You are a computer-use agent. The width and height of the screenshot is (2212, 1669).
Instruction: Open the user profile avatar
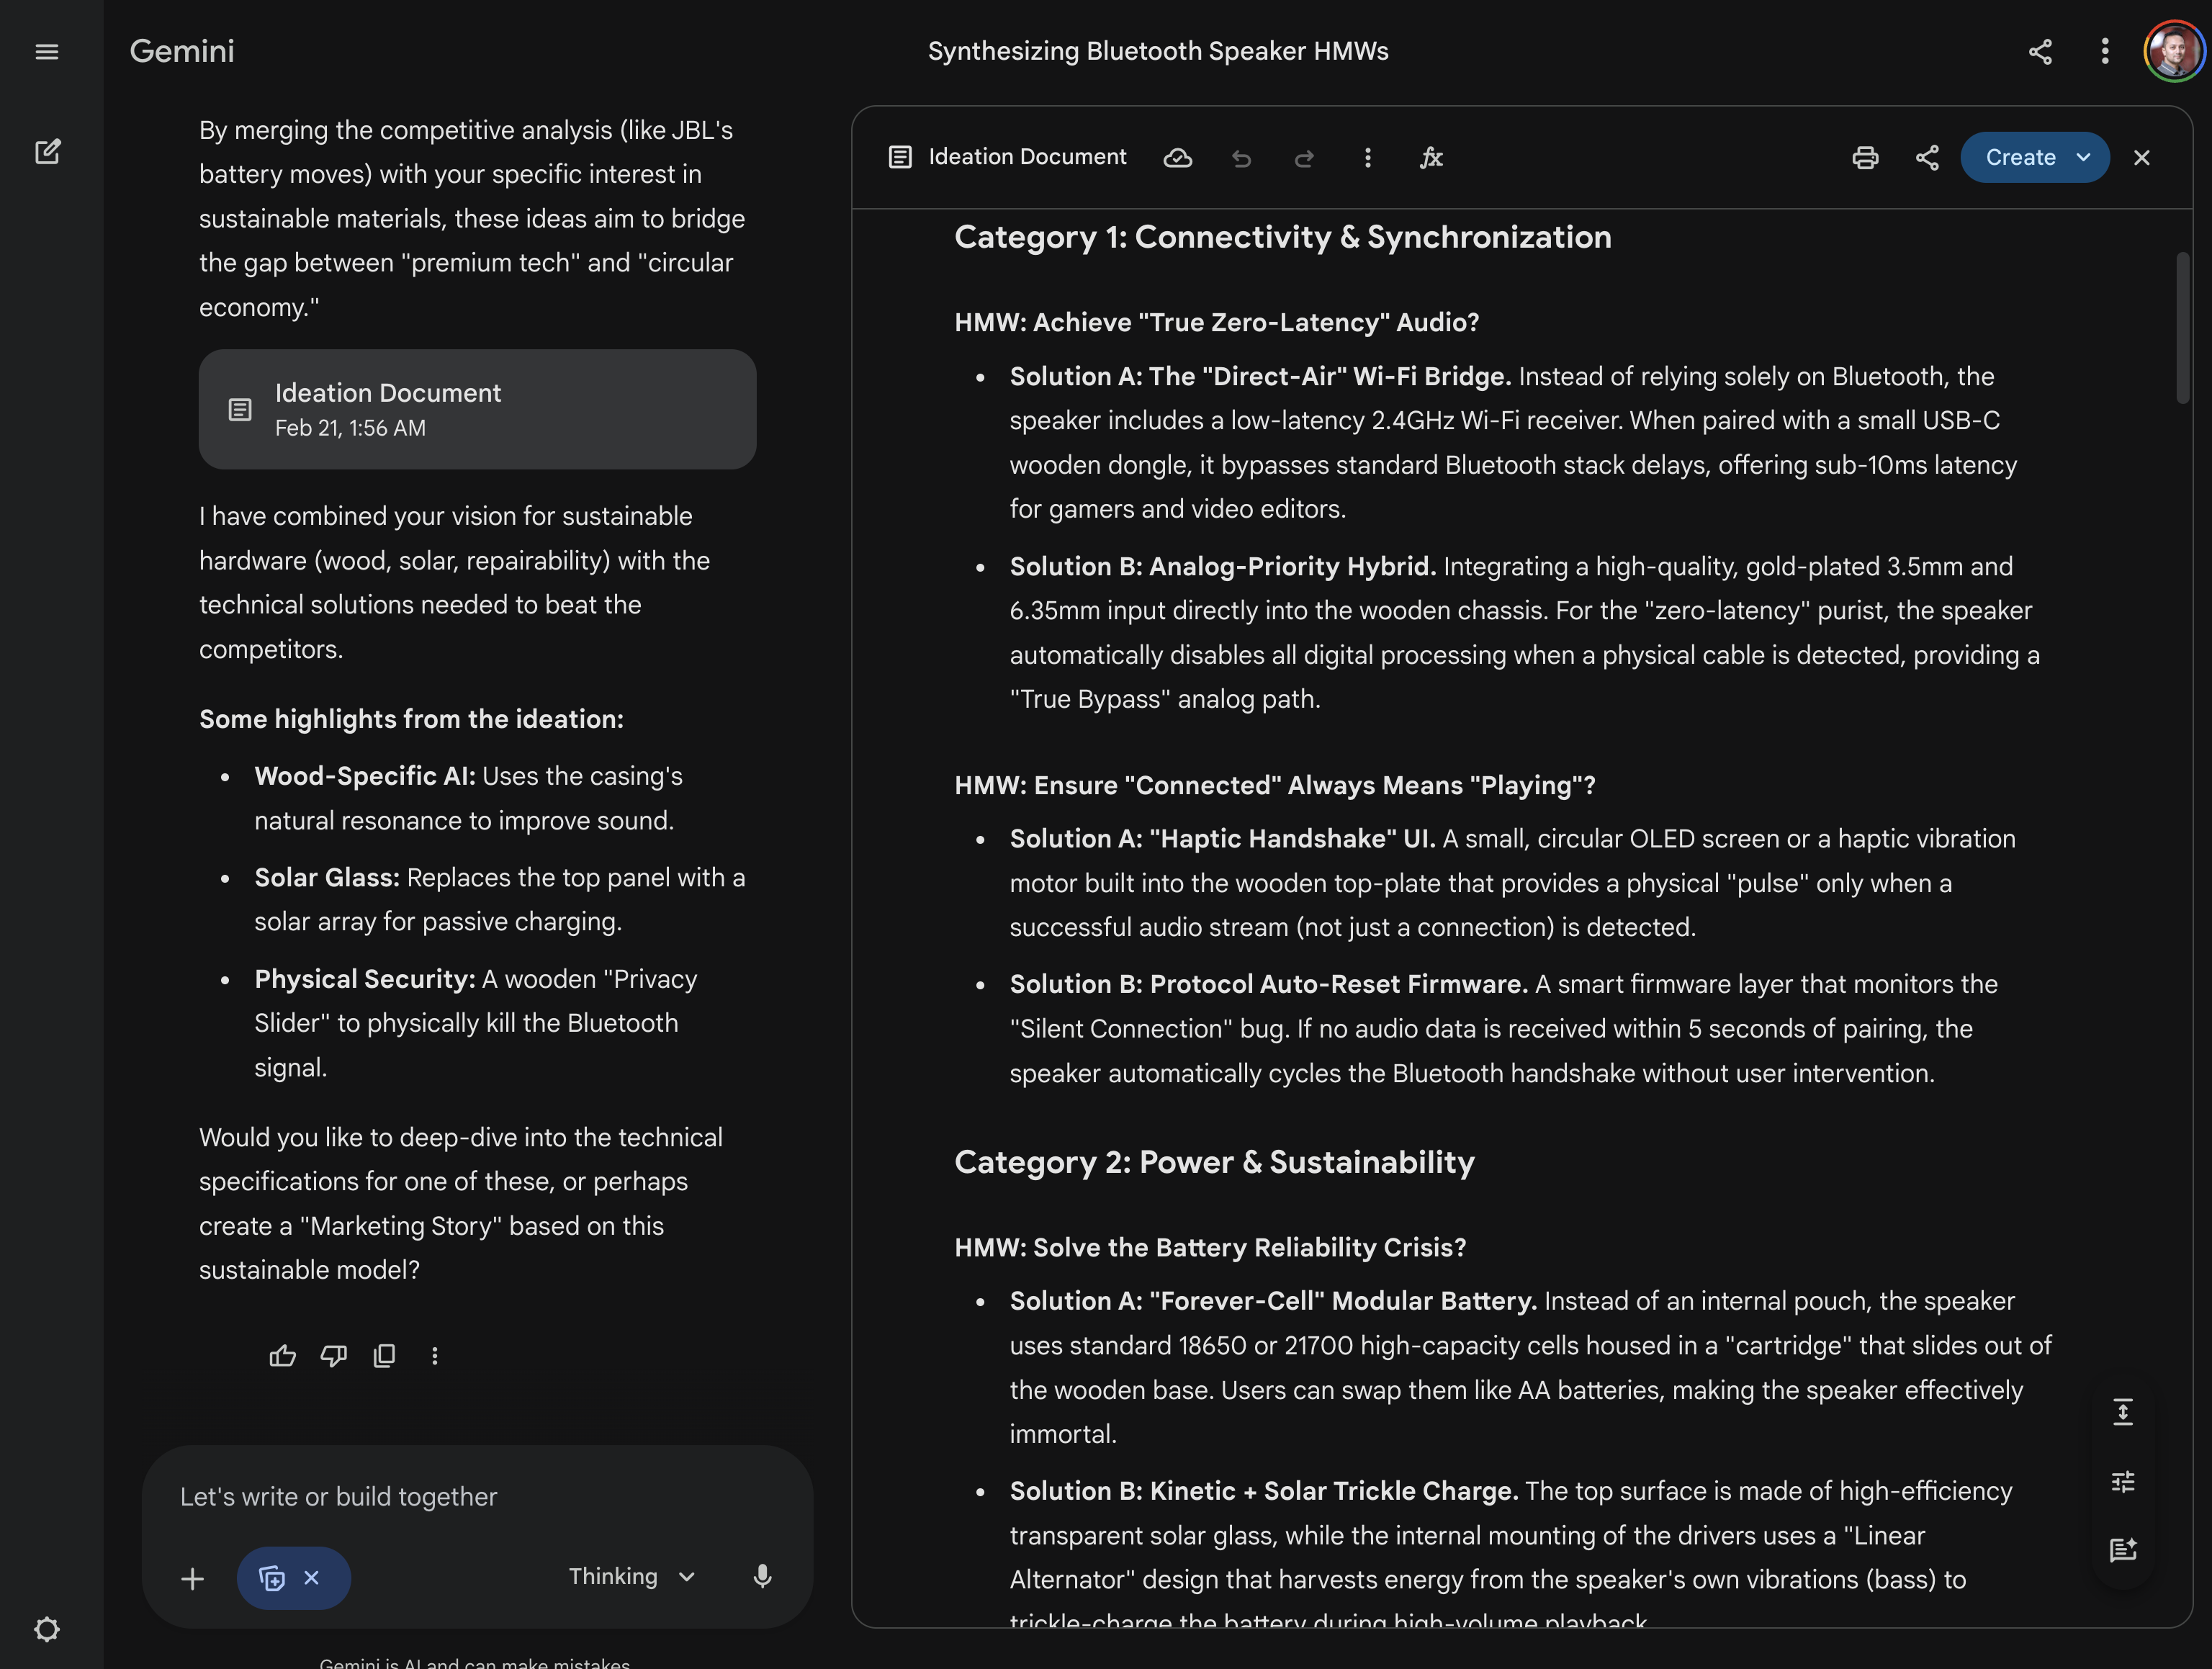(2173, 51)
